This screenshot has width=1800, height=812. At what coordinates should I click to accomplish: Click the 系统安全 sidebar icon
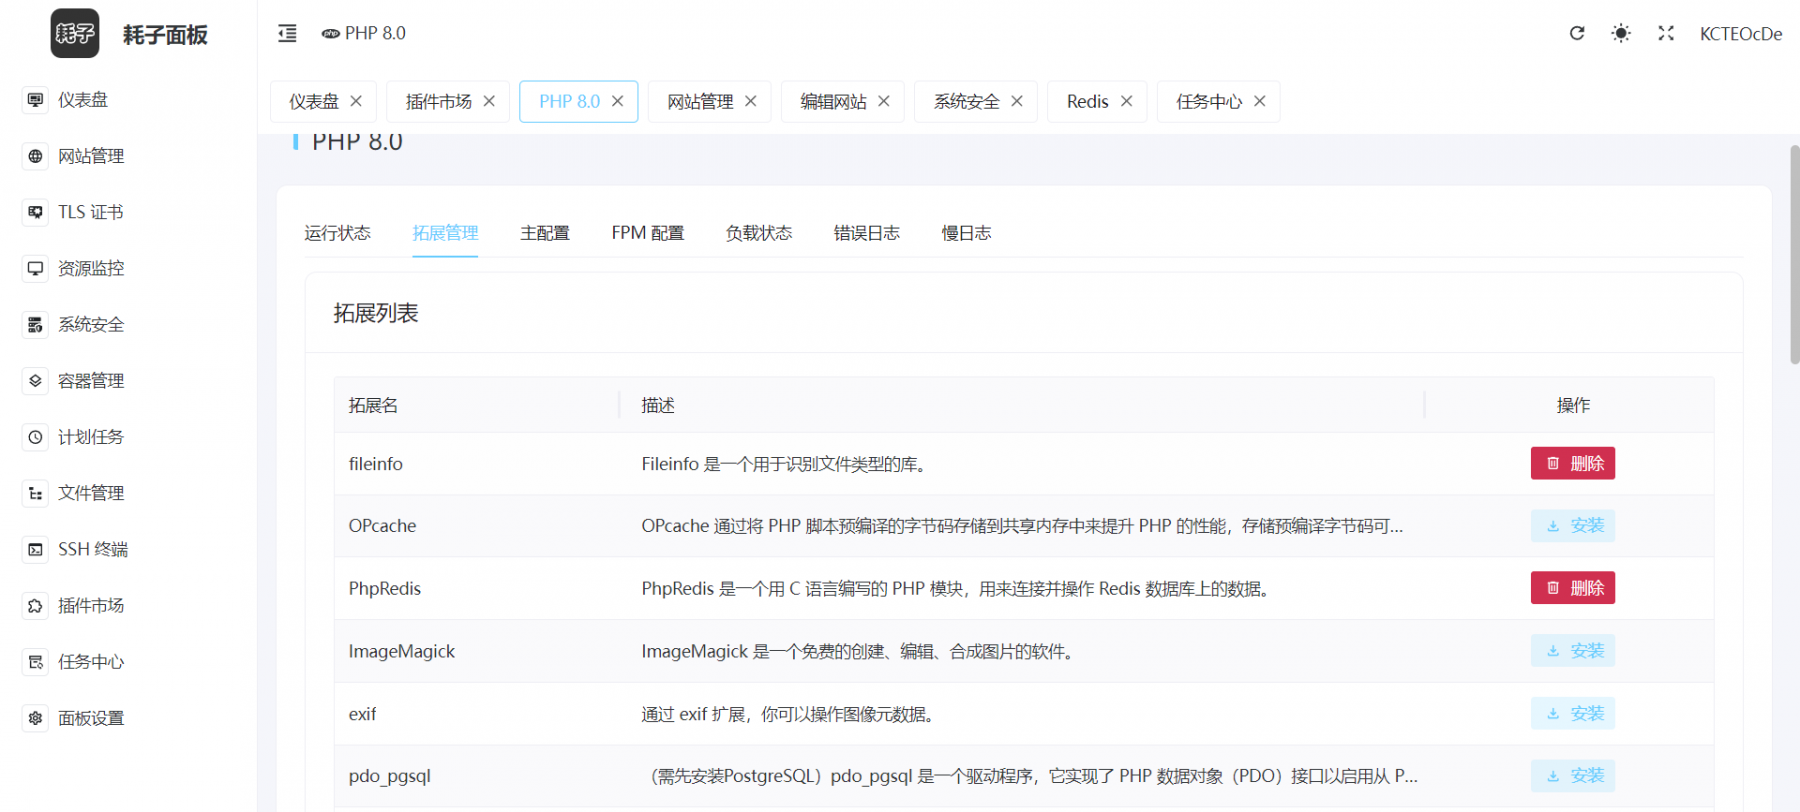(36, 325)
